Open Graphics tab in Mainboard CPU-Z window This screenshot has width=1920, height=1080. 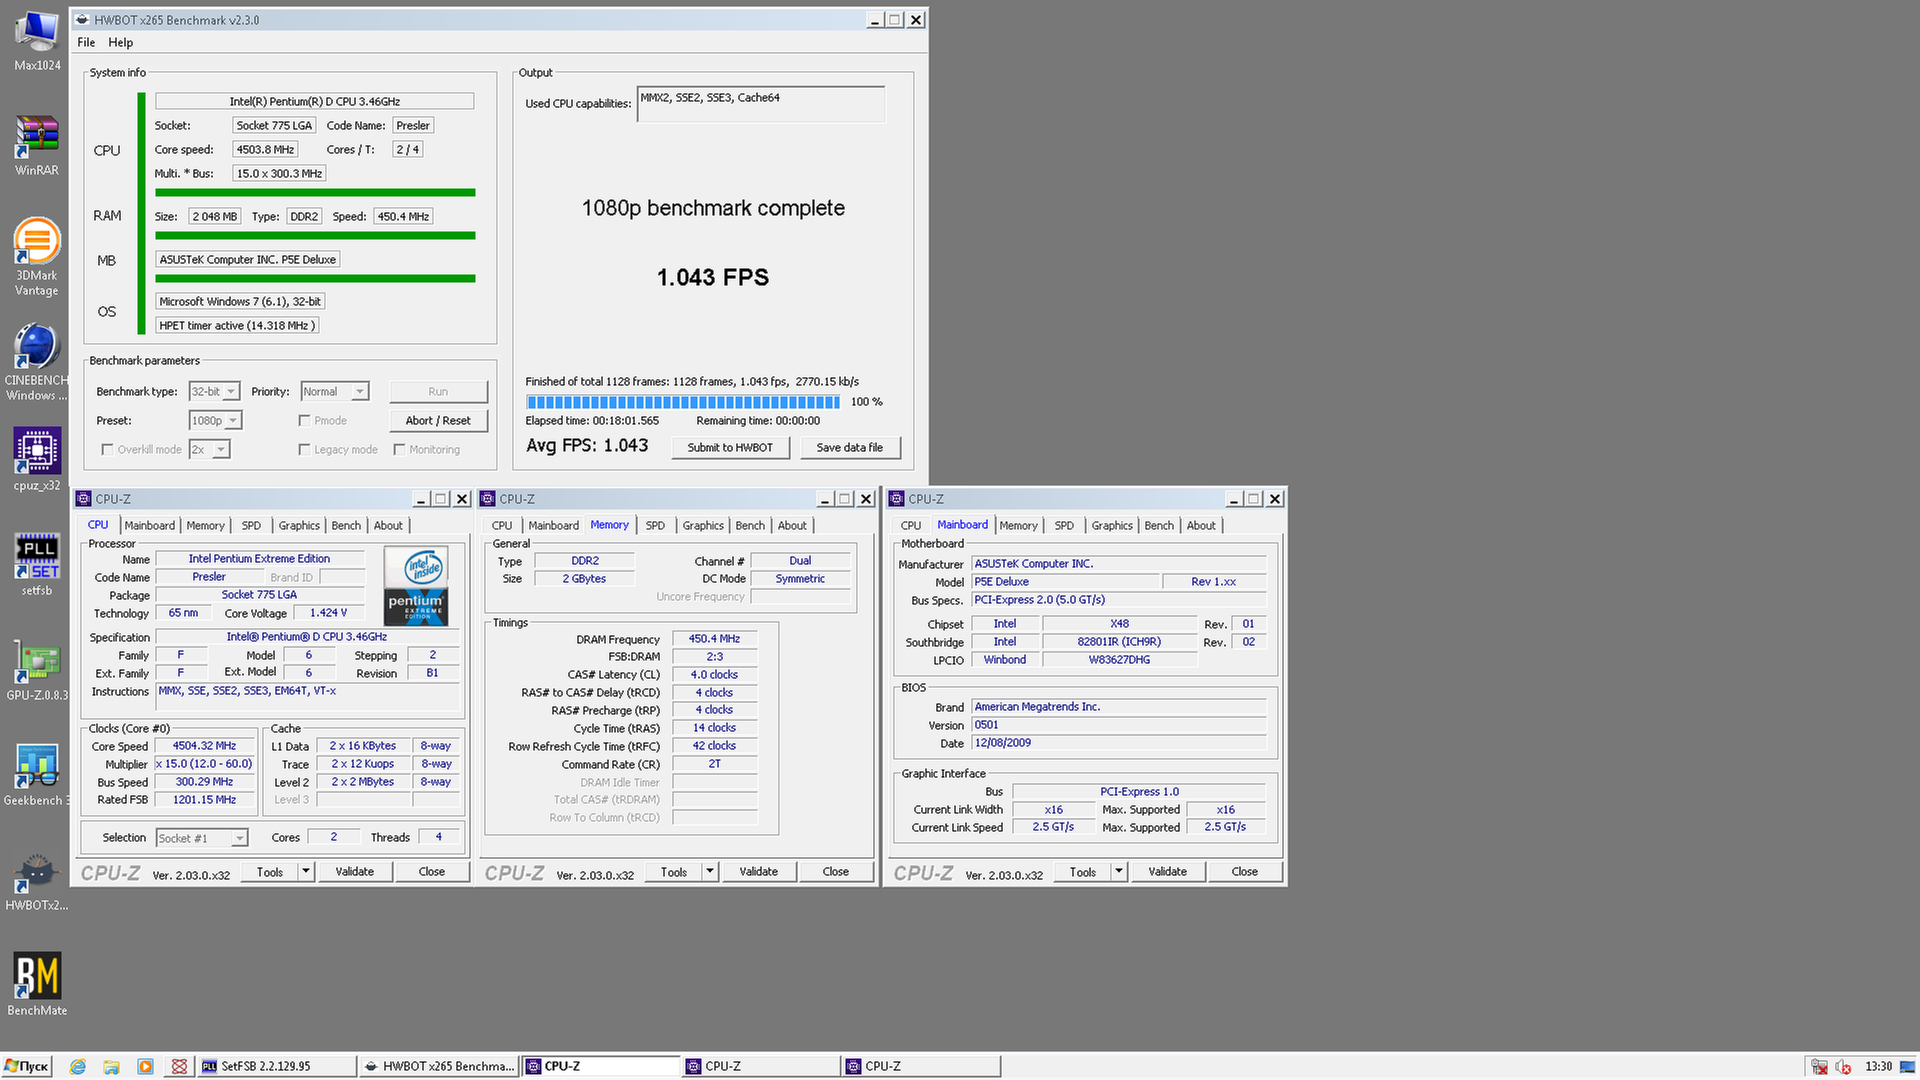pyautogui.click(x=1112, y=526)
